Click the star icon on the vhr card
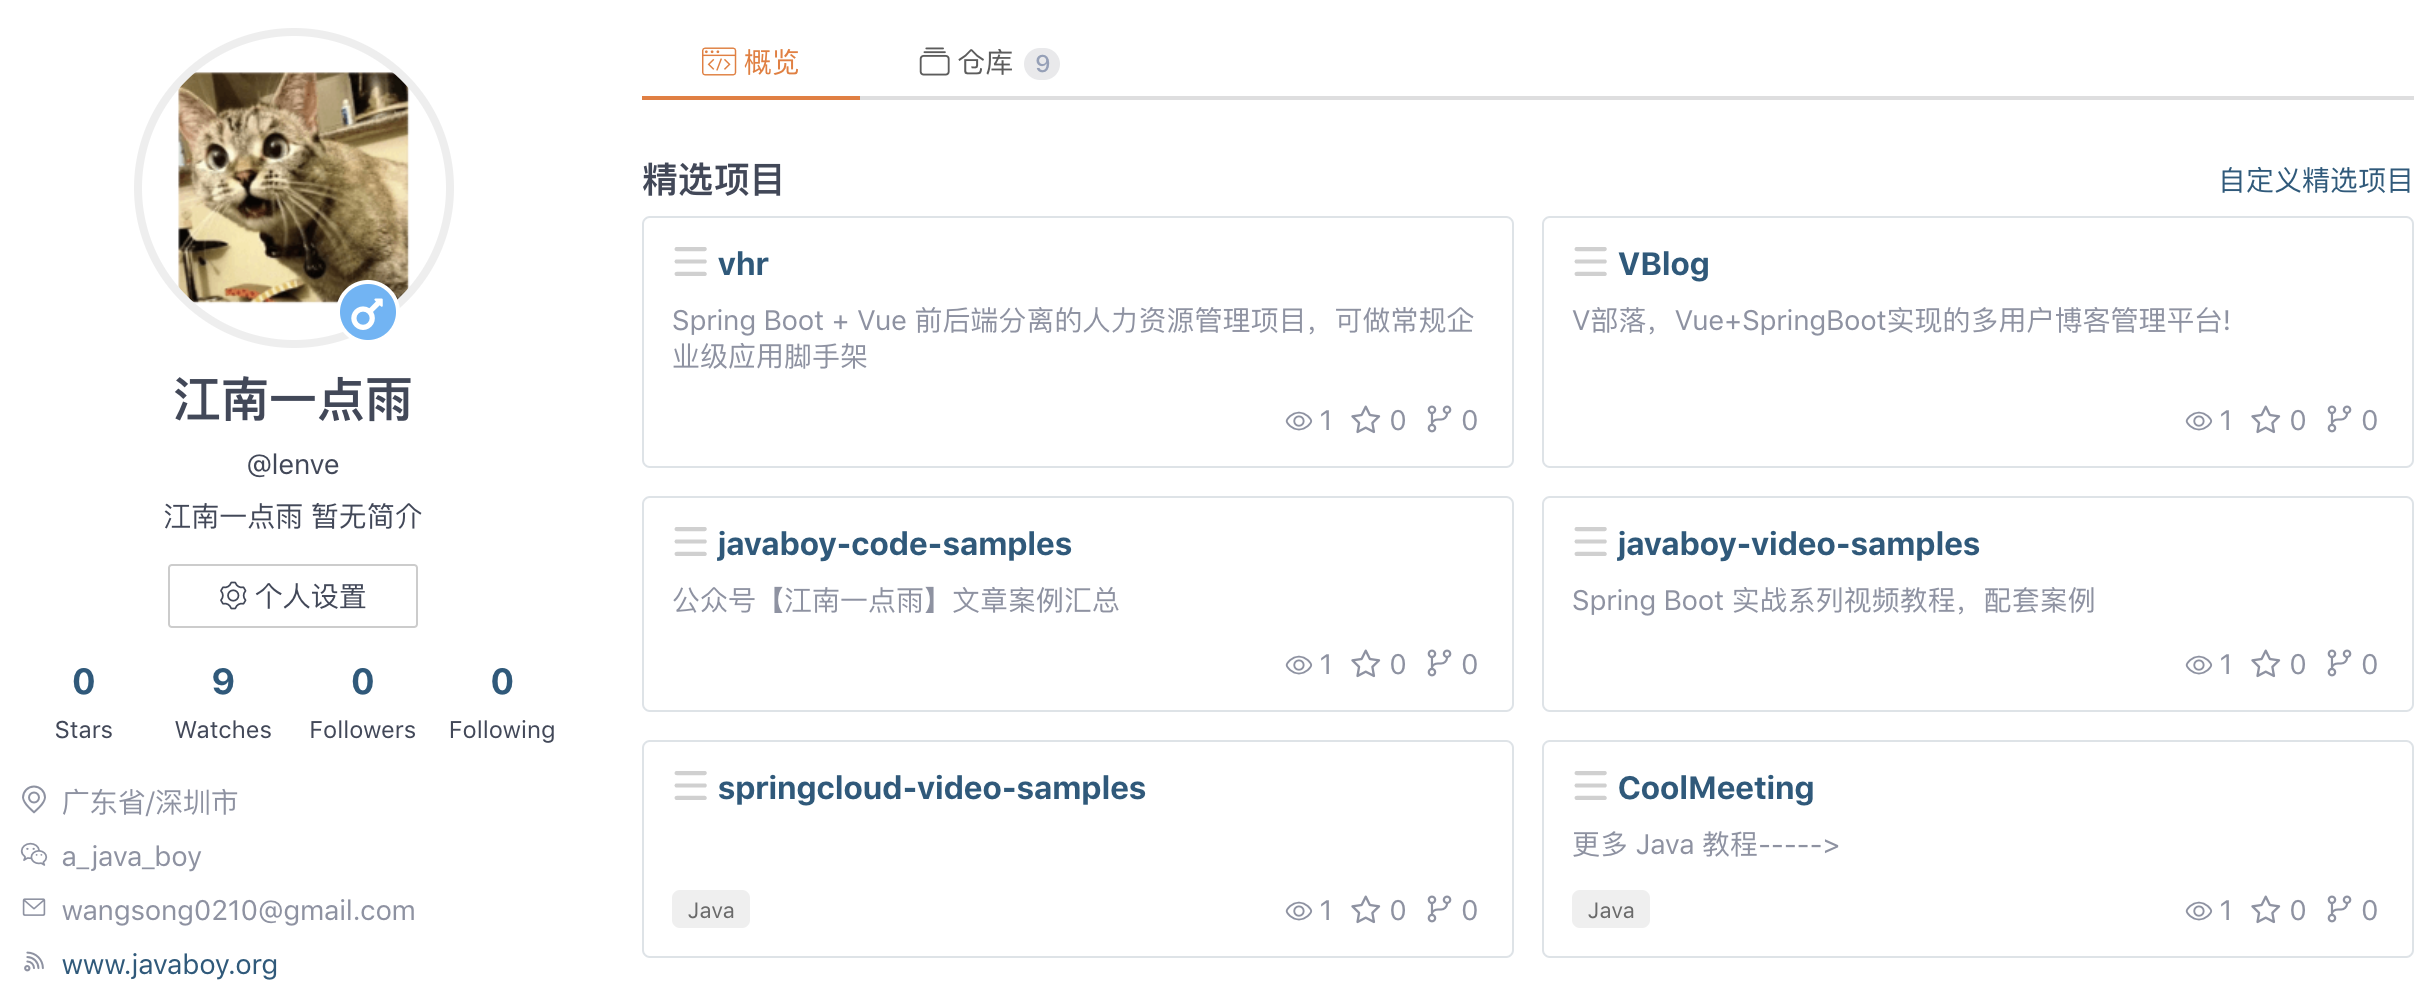 pos(1365,420)
